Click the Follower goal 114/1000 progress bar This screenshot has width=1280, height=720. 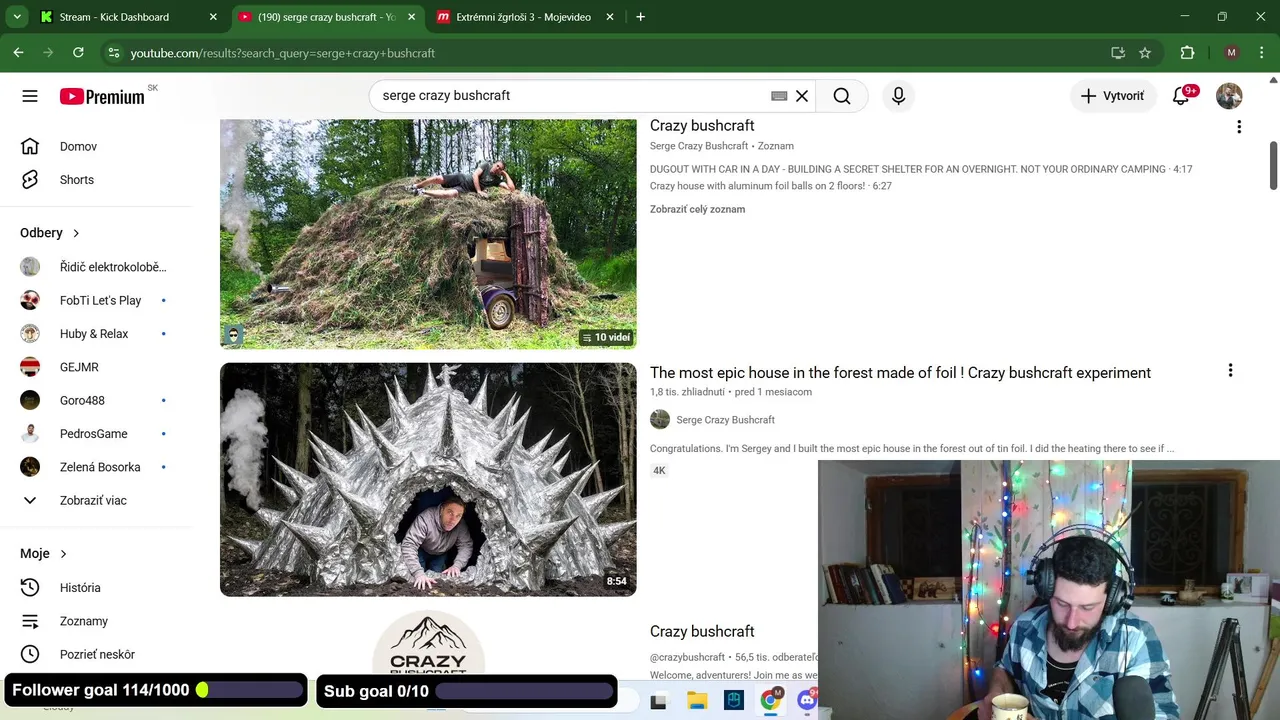click(250, 690)
